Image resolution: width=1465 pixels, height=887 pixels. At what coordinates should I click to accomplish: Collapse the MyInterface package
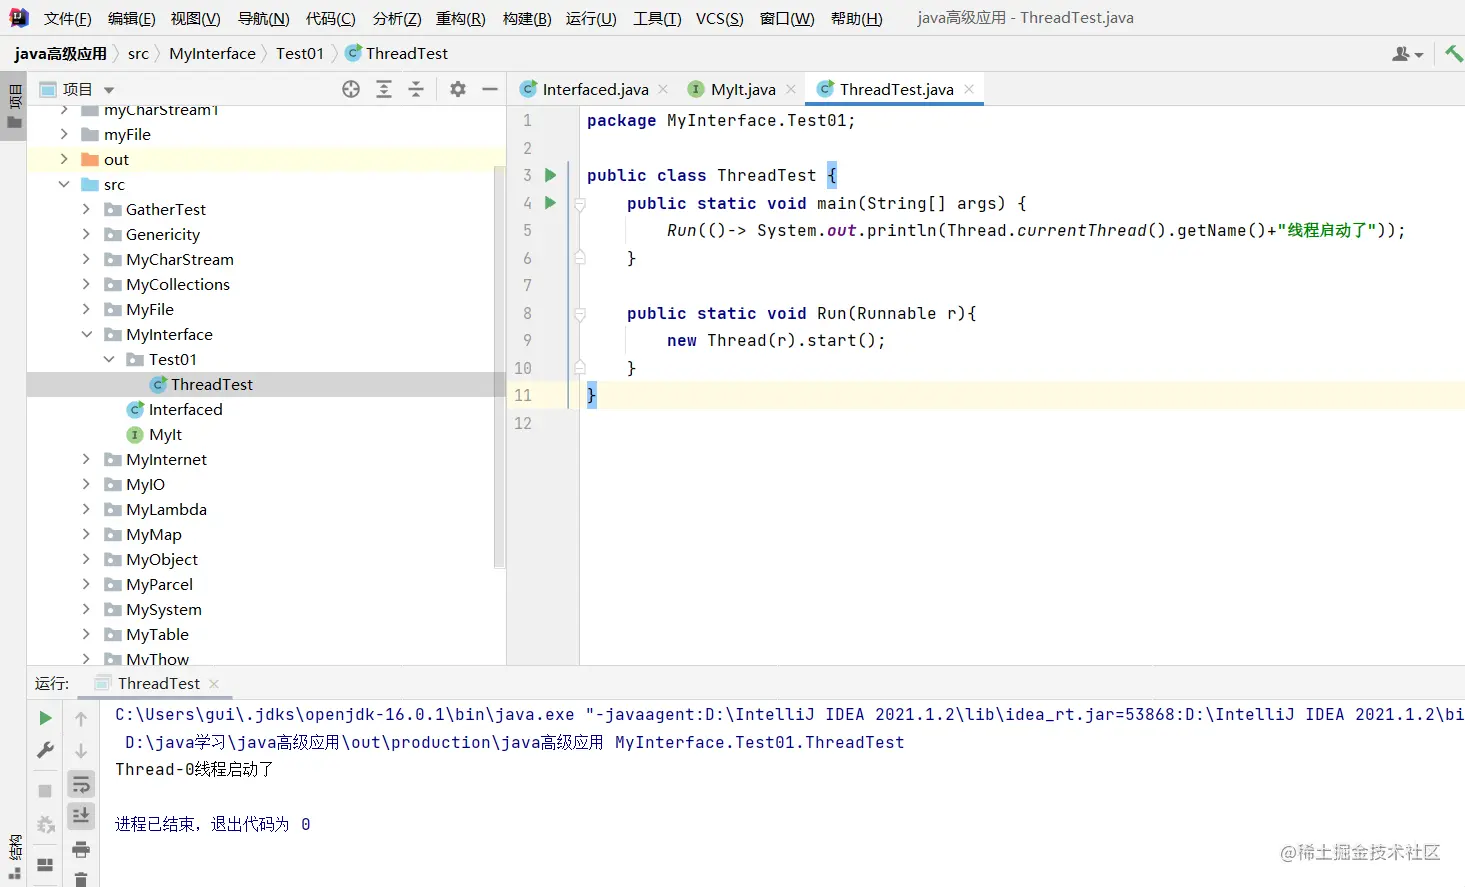pyautogui.click(x=86, y=334)
